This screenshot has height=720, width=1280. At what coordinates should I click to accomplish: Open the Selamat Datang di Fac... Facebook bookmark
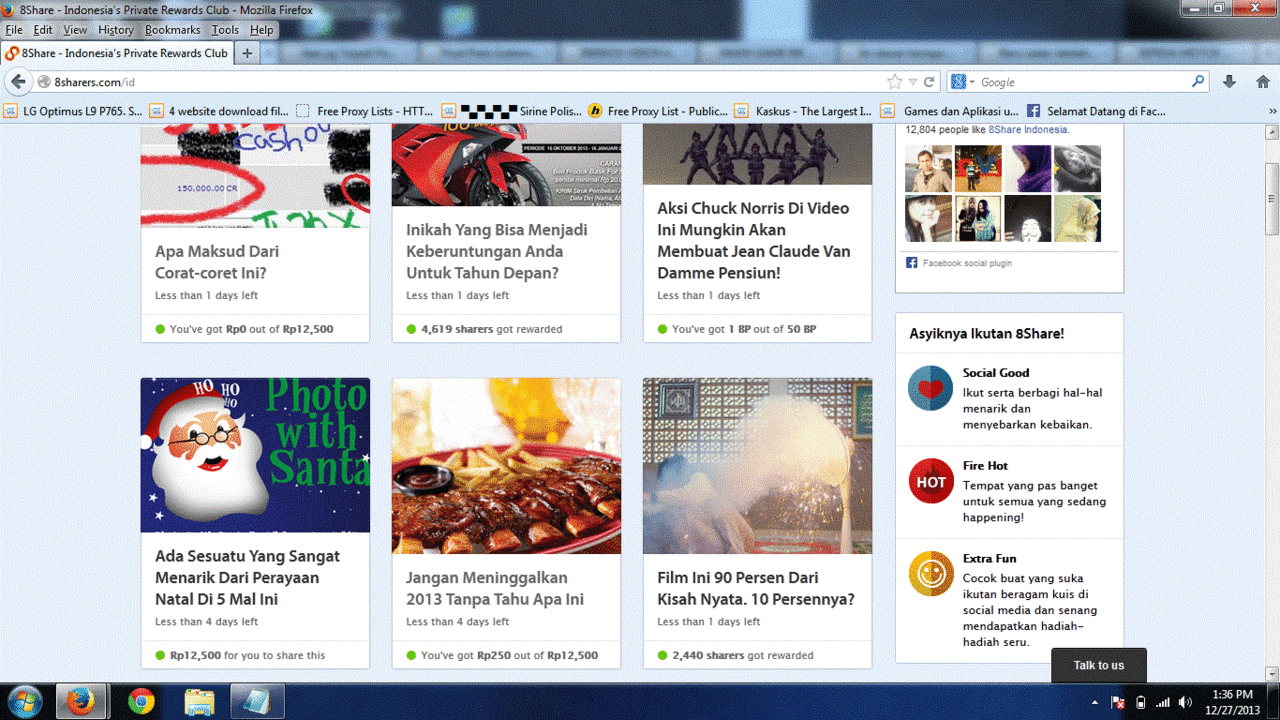pos(1096,111)
